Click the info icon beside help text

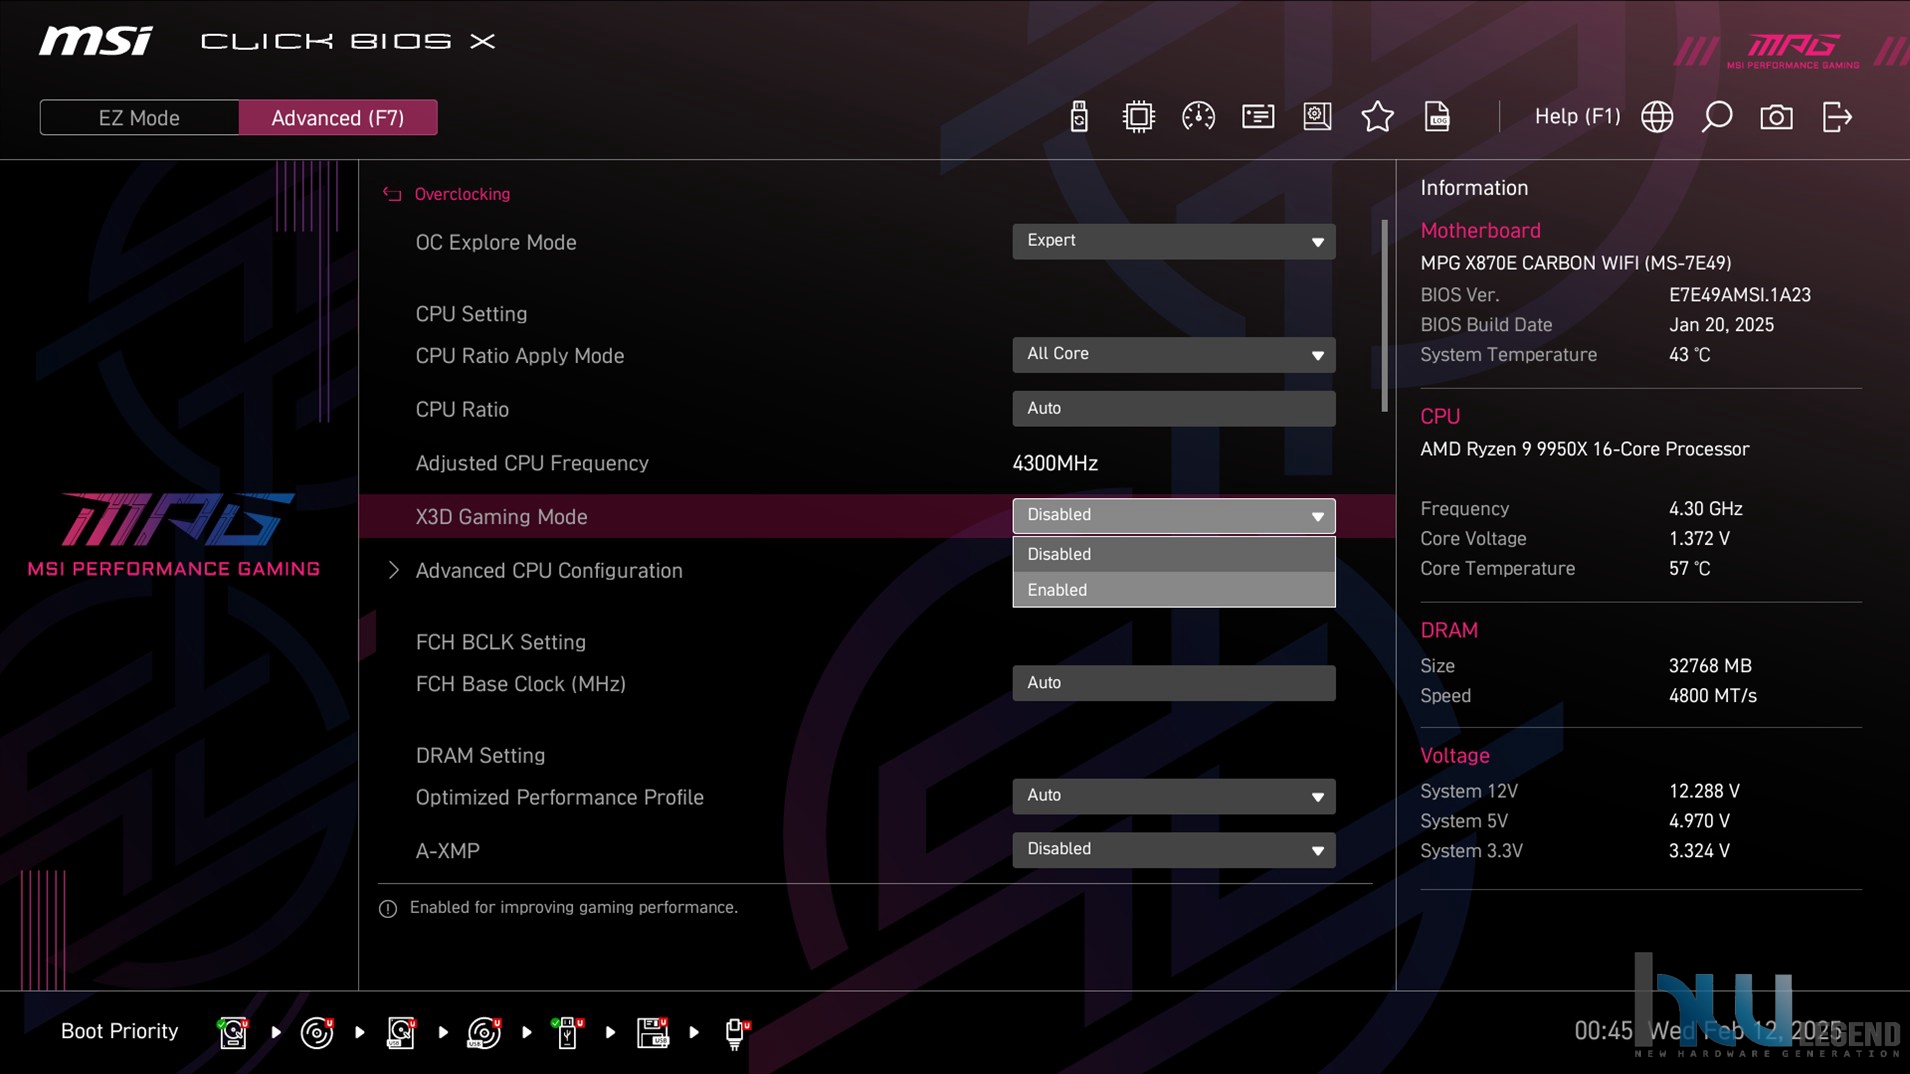click(x=388, y=908)
